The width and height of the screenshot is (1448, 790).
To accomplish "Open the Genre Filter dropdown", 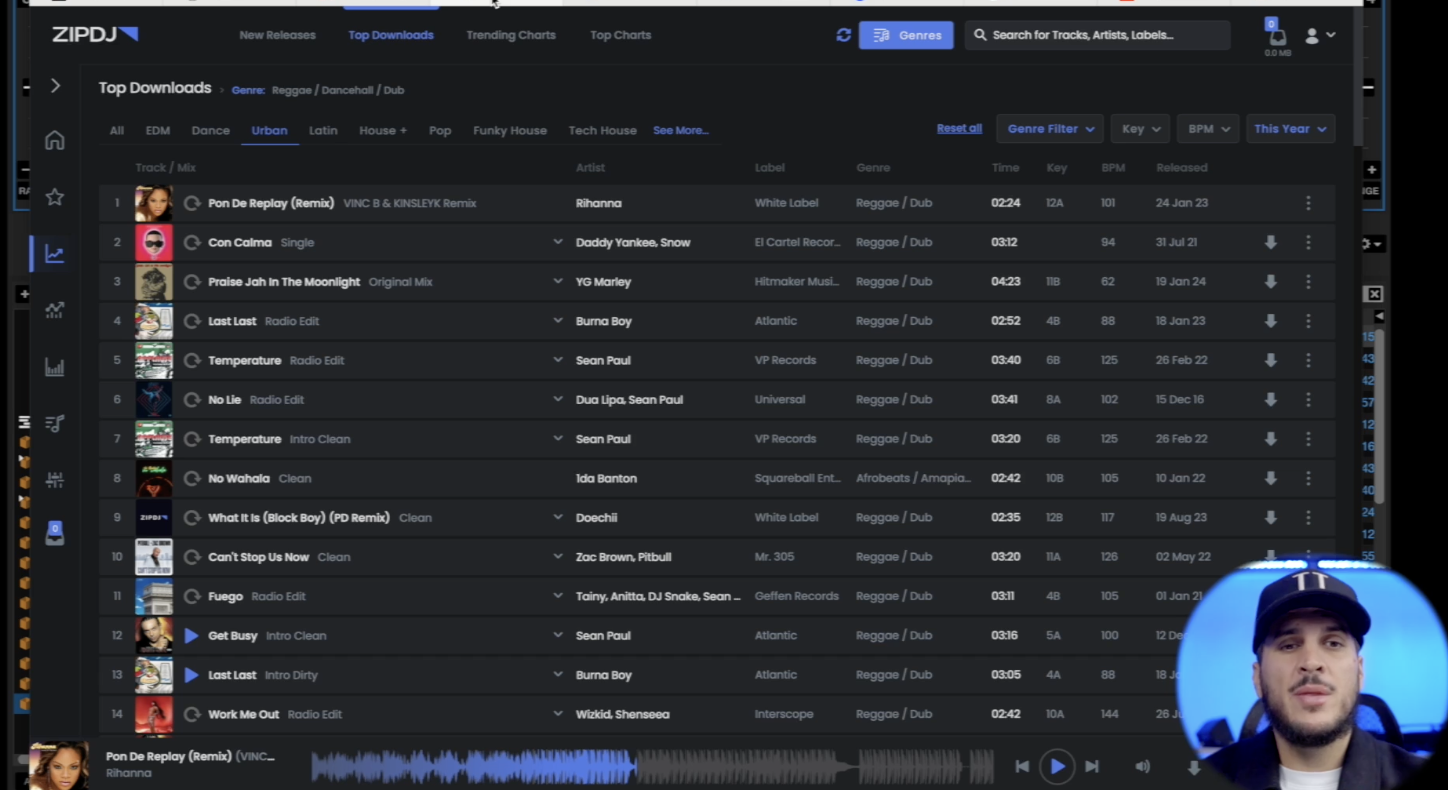I will [x=1050, y=129].
